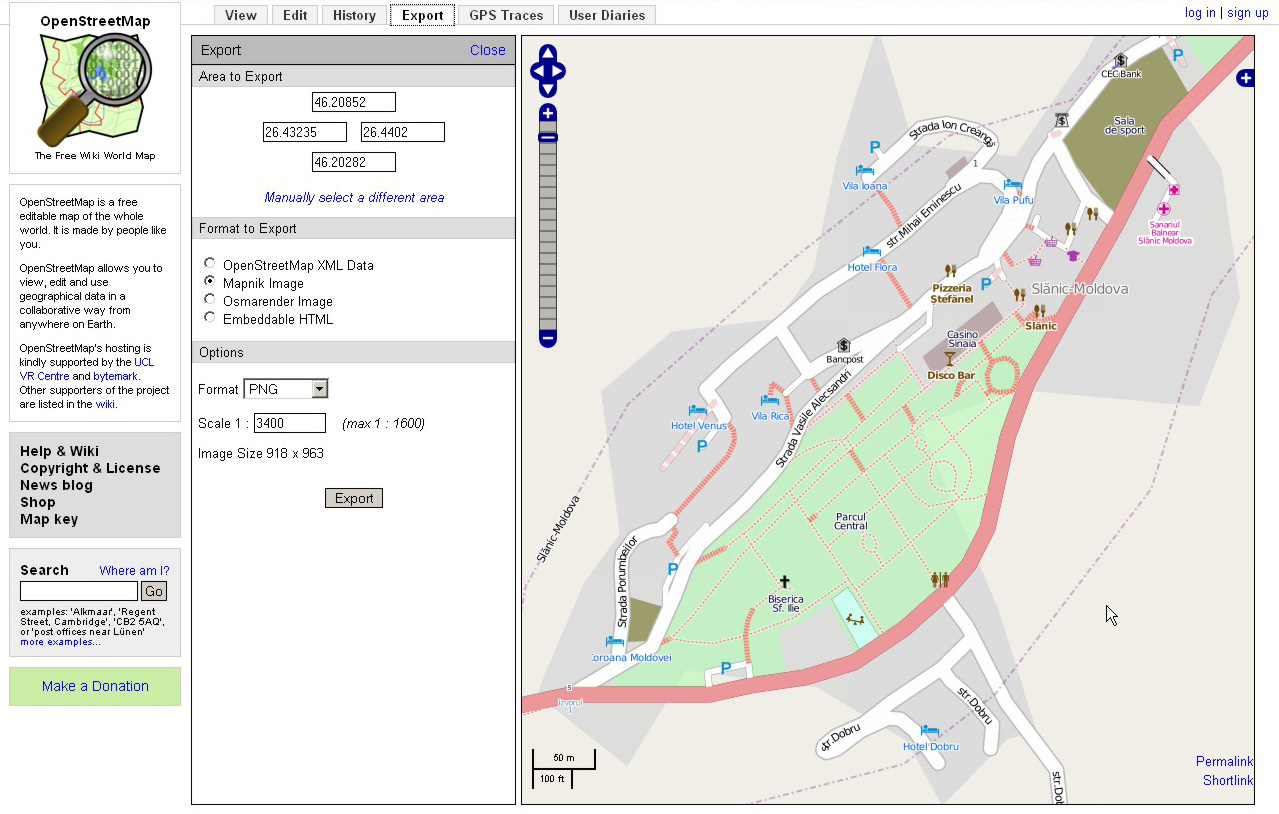Image resolution: width=1279 pixels, height=814 pixels.
Task: Click the Hotel Dobru bed icon
Action: tap(930, 731)
